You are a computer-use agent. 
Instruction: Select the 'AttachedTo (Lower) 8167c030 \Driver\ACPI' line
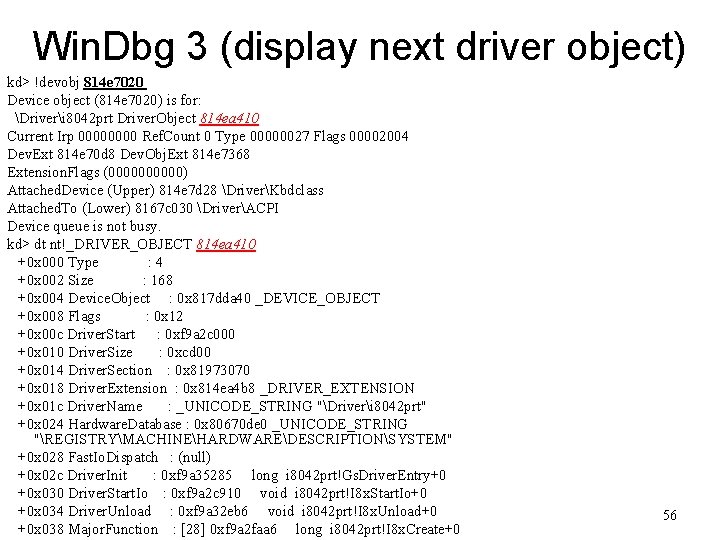(x=143, y=208)
